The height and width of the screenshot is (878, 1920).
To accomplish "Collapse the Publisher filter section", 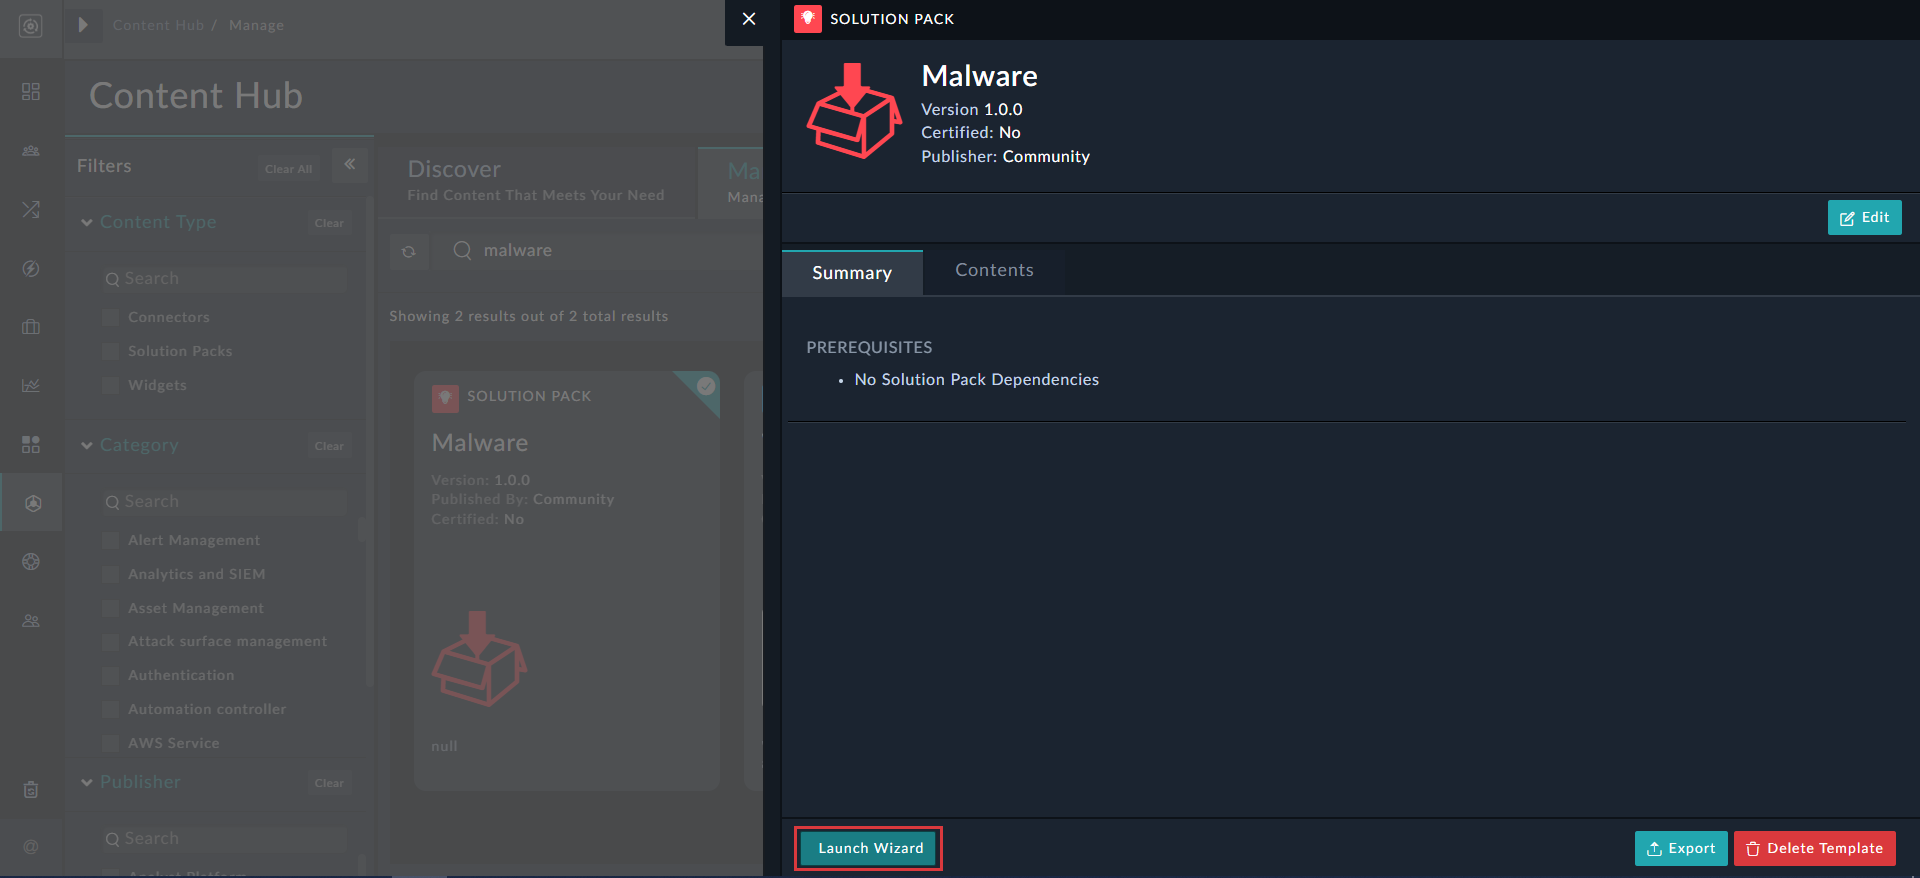I will point(87,783).
